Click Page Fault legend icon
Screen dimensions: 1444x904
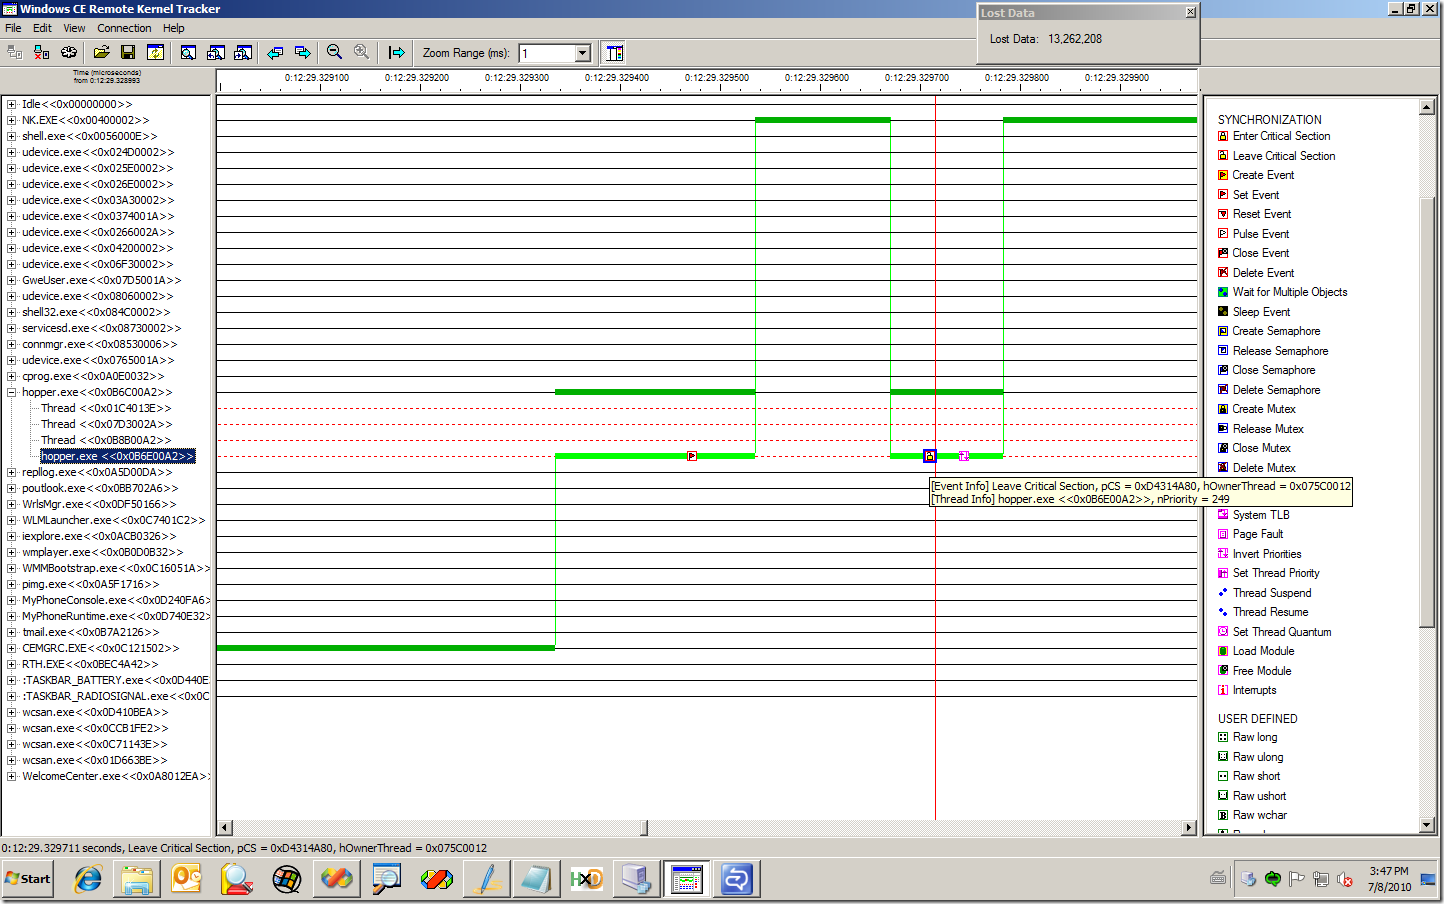(1223, 534)
